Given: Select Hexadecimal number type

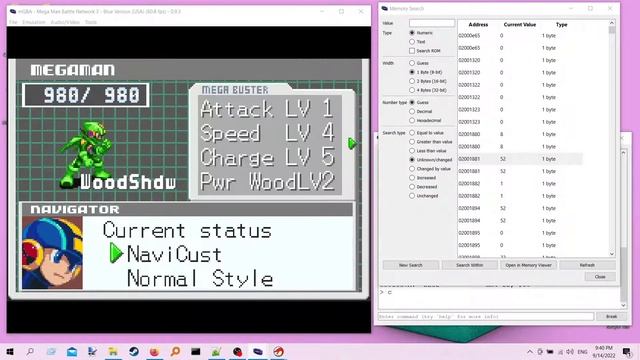Looking at the screenshot, I should 412,120.
